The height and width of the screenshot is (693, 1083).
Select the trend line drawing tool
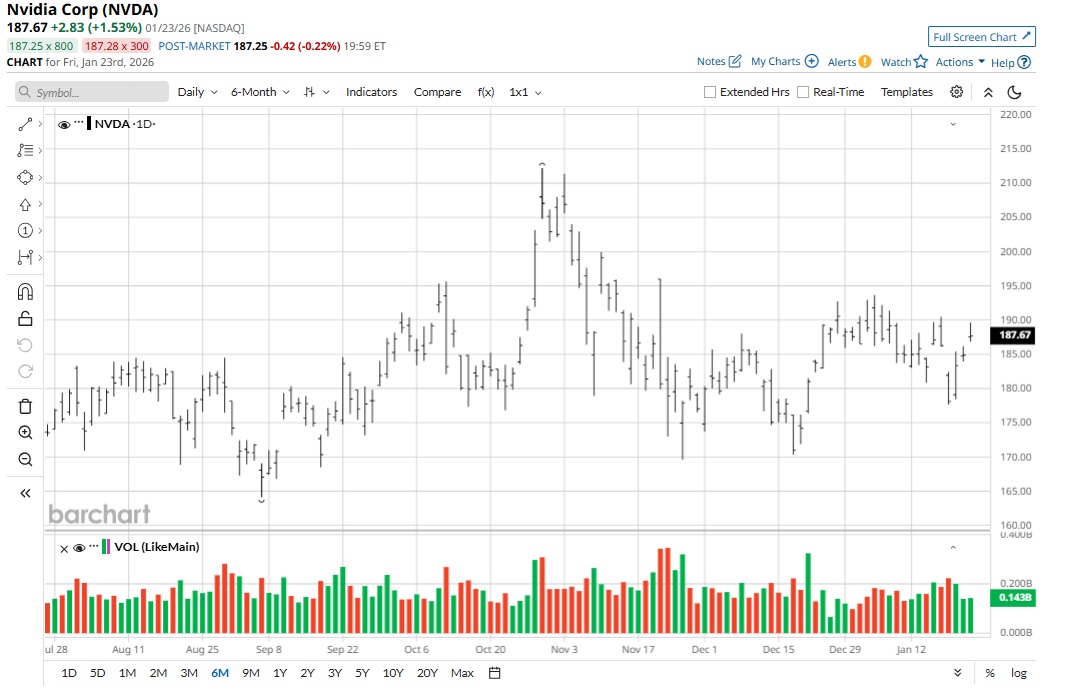(x=25, y=124)
